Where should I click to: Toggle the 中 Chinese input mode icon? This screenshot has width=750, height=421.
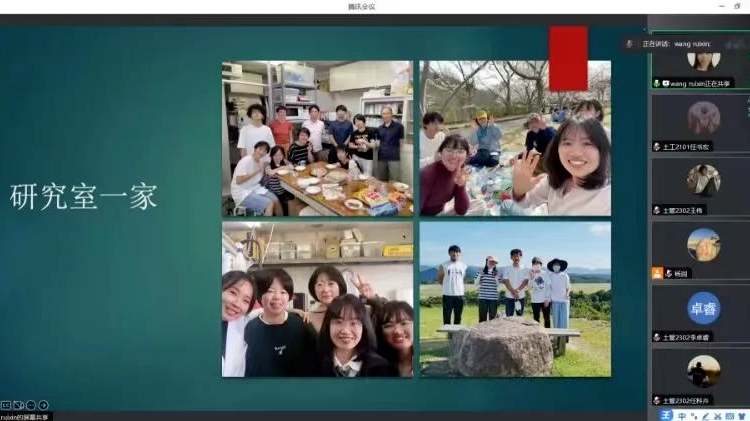(682, 416)
